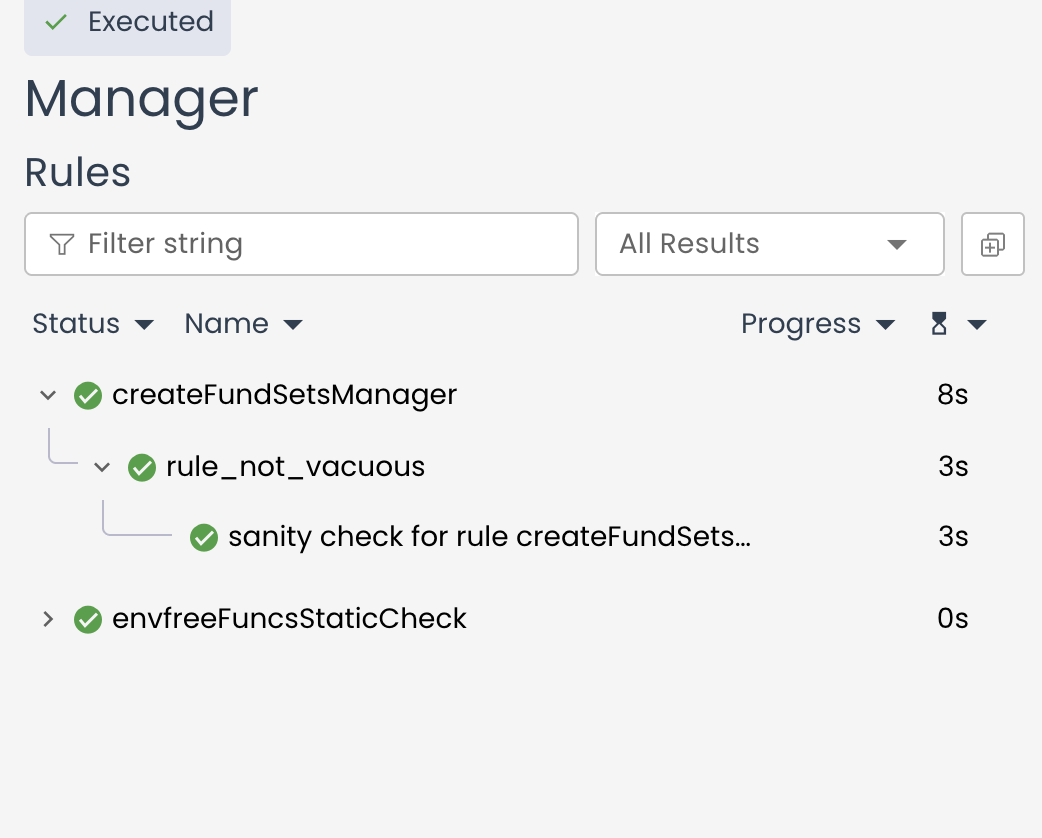Image resolution: width=1042 pixels, height=838 pixels.
Task: Click the funnel icon in filter field
Action: pyautogui.click(x=62, y=244)
